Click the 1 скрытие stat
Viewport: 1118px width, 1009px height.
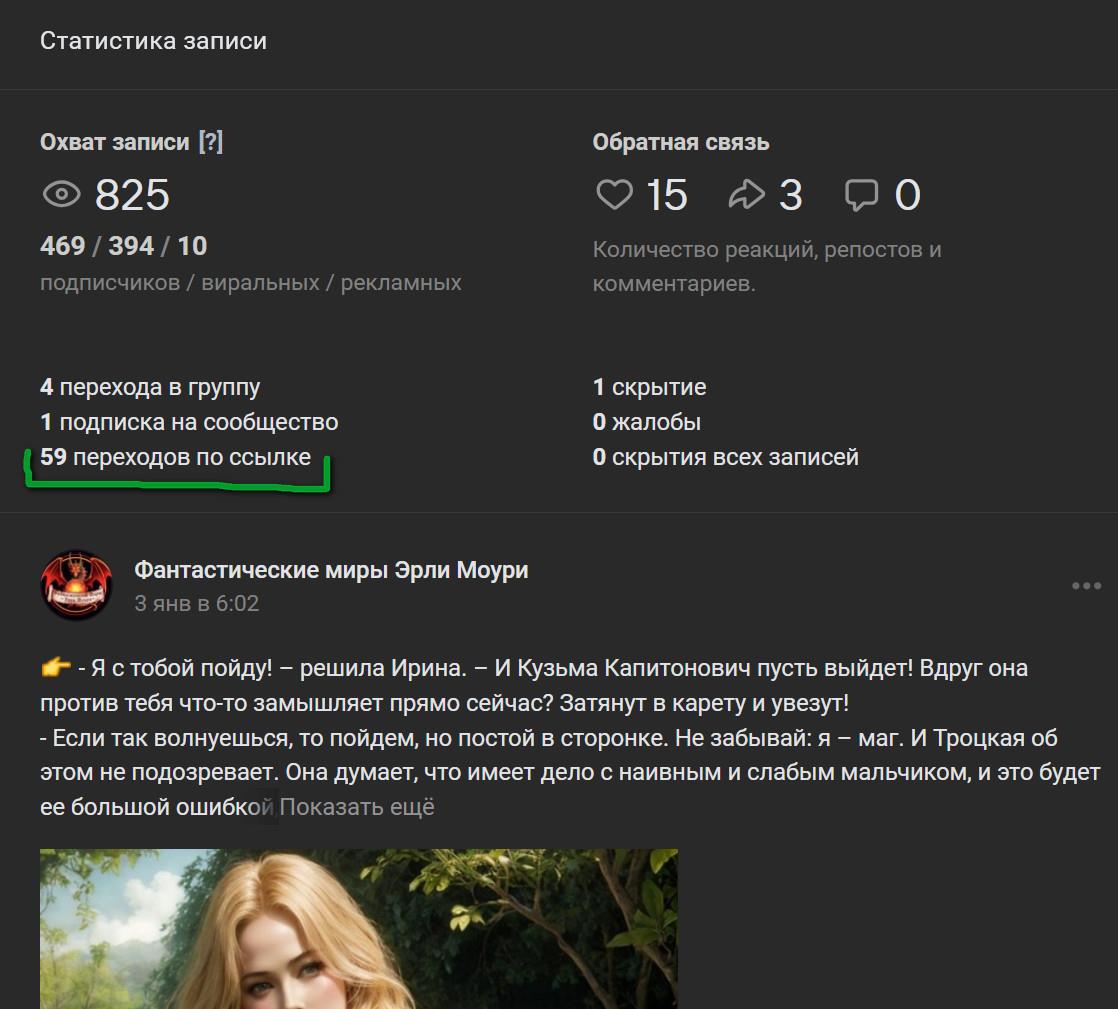click(x=649, y=387)
